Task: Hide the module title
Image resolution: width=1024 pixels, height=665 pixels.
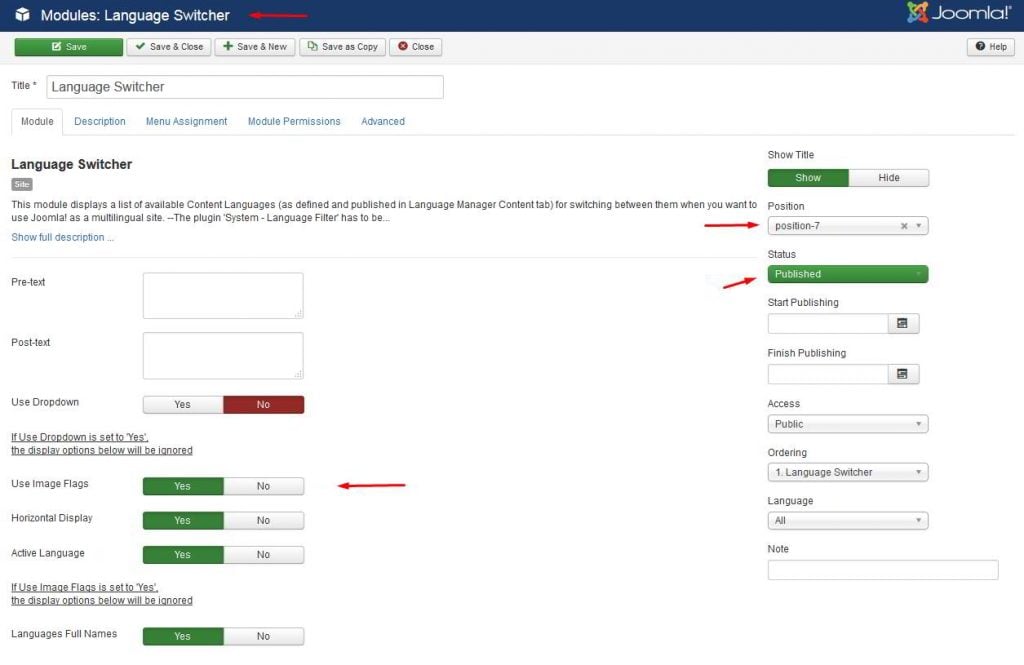Action: (x=888, y=178)
